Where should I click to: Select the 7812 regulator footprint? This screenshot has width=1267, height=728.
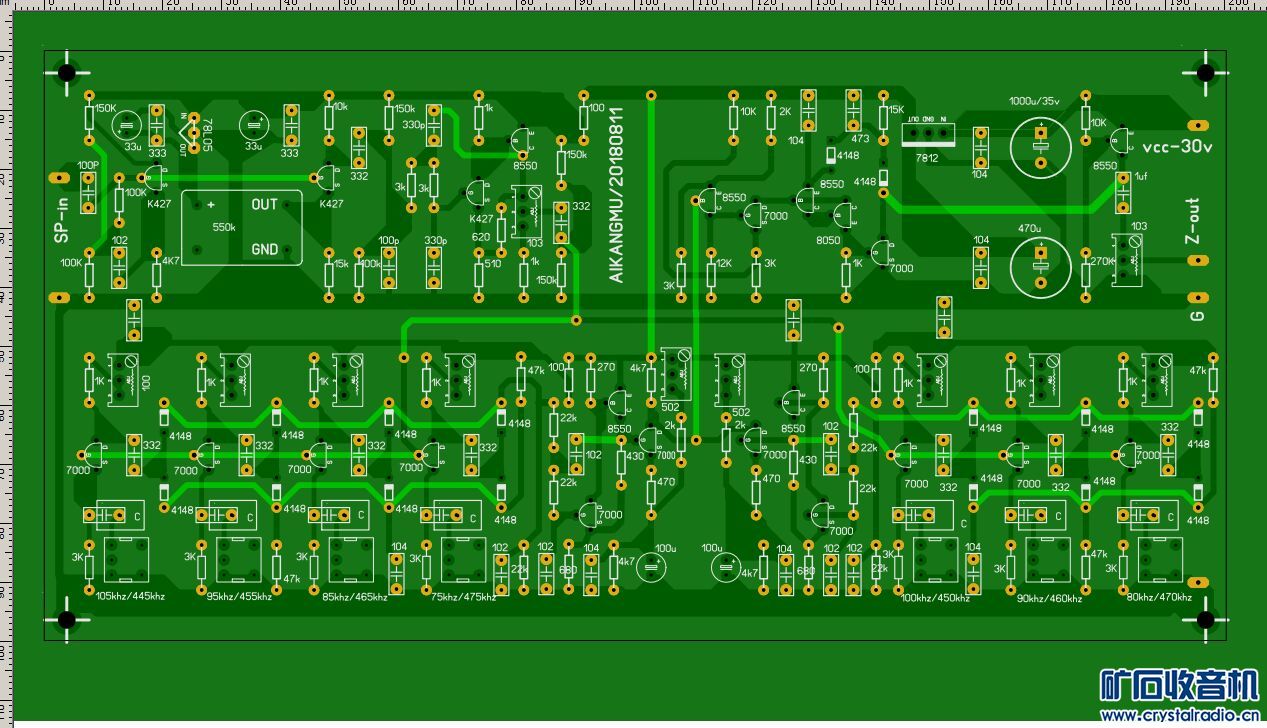click(928, 133)
